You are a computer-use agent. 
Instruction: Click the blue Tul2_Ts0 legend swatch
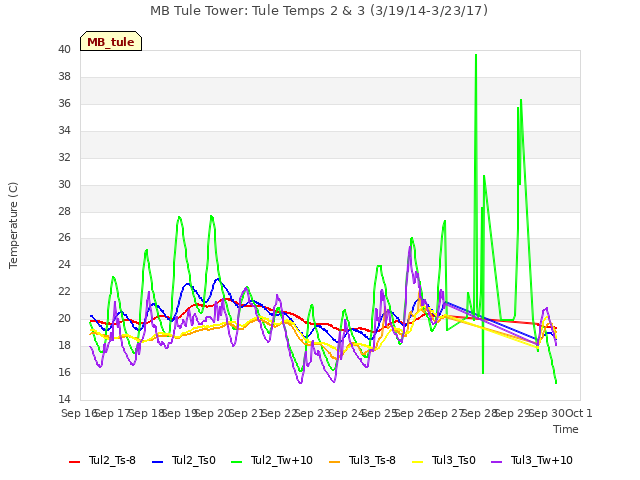pos(158,462)
